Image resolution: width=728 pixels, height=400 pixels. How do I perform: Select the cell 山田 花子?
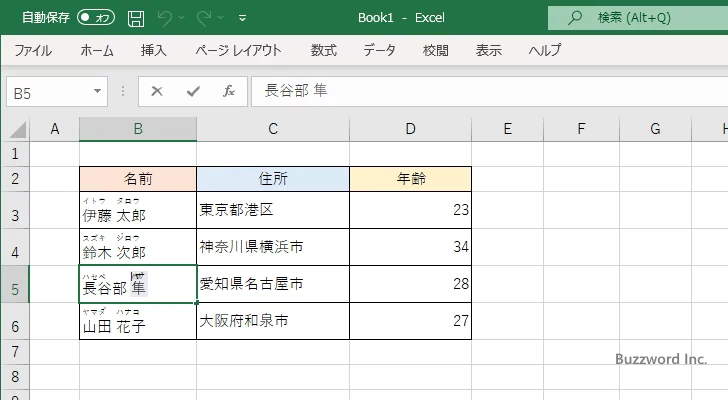pos(138,322)
